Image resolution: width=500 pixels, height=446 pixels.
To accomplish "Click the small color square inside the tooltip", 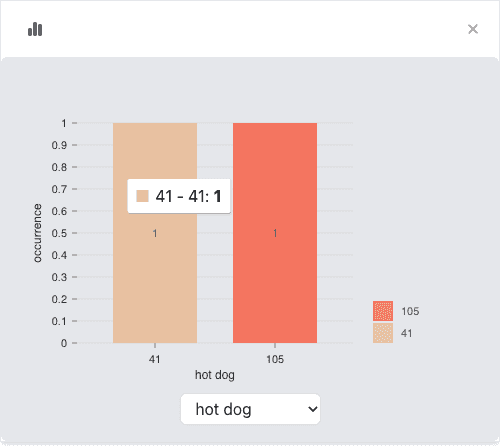I will [142, 196].
